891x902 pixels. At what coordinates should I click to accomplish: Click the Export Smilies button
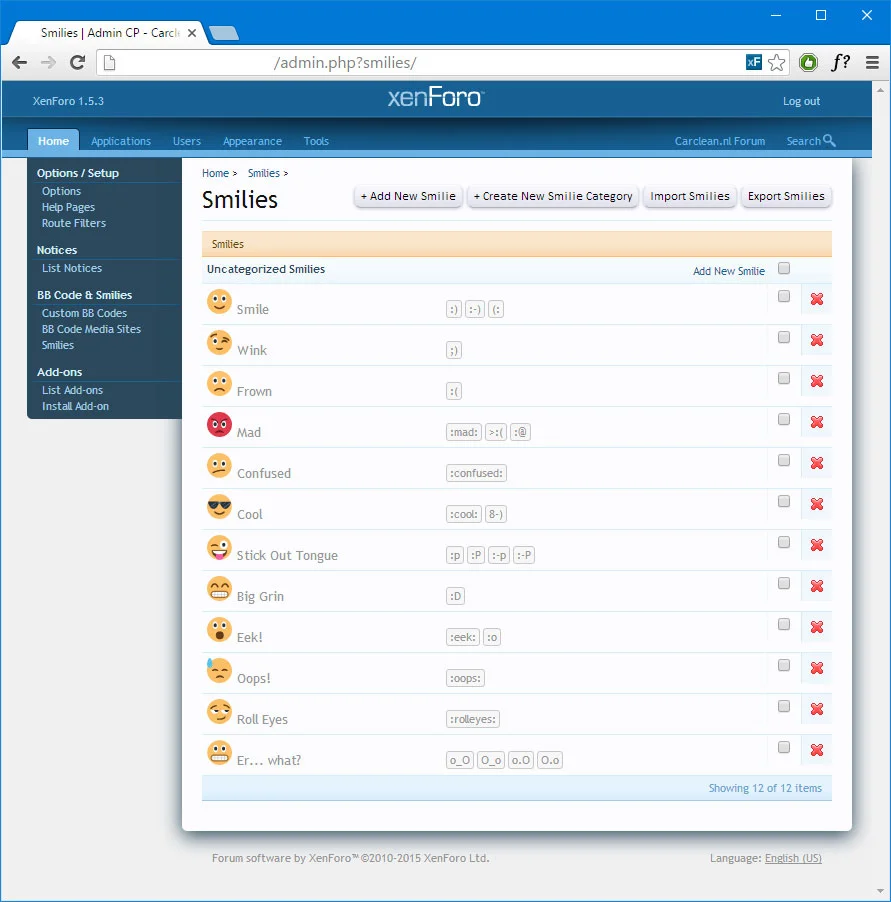click(786, 196)
